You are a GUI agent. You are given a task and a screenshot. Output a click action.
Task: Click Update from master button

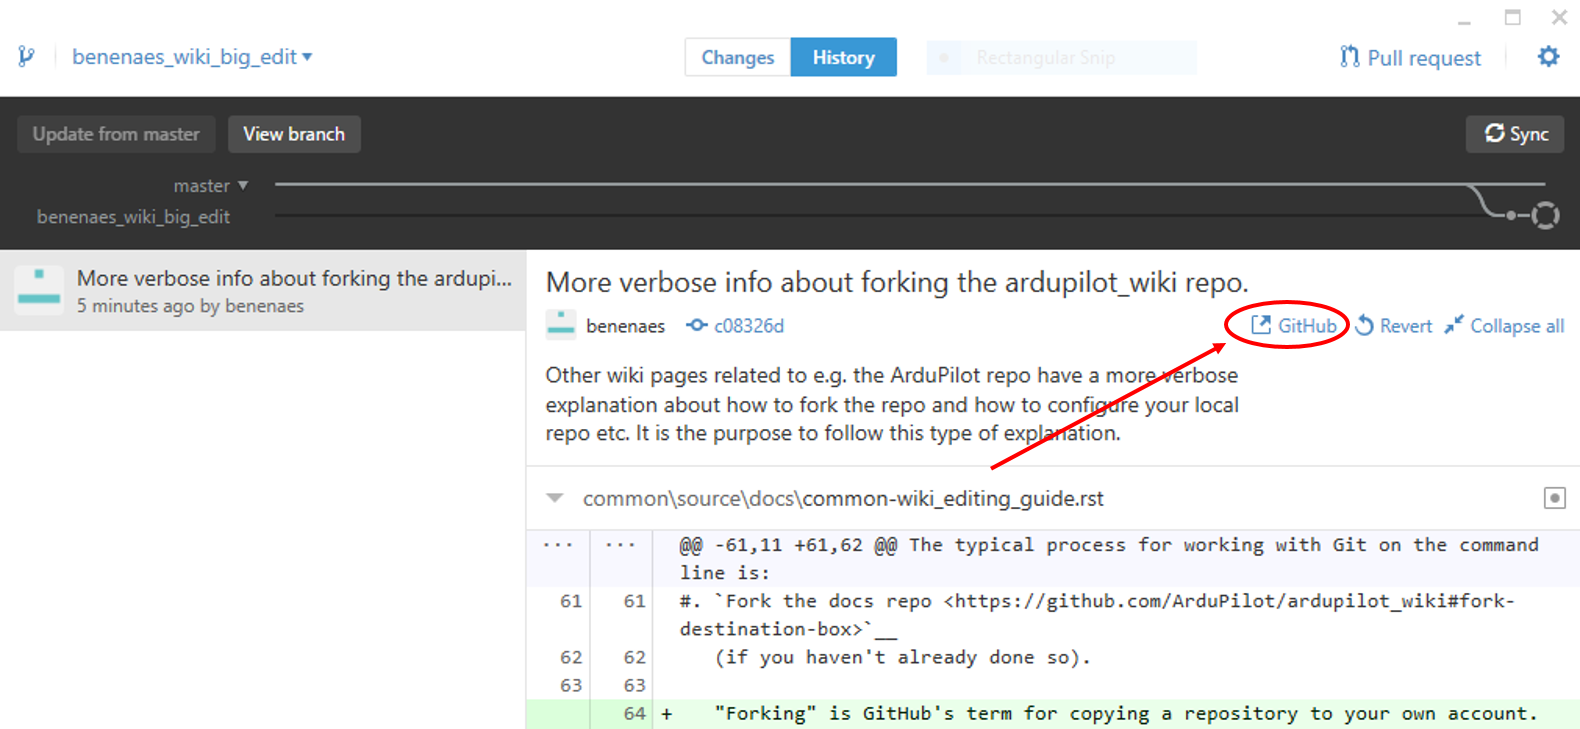point(116,134)
